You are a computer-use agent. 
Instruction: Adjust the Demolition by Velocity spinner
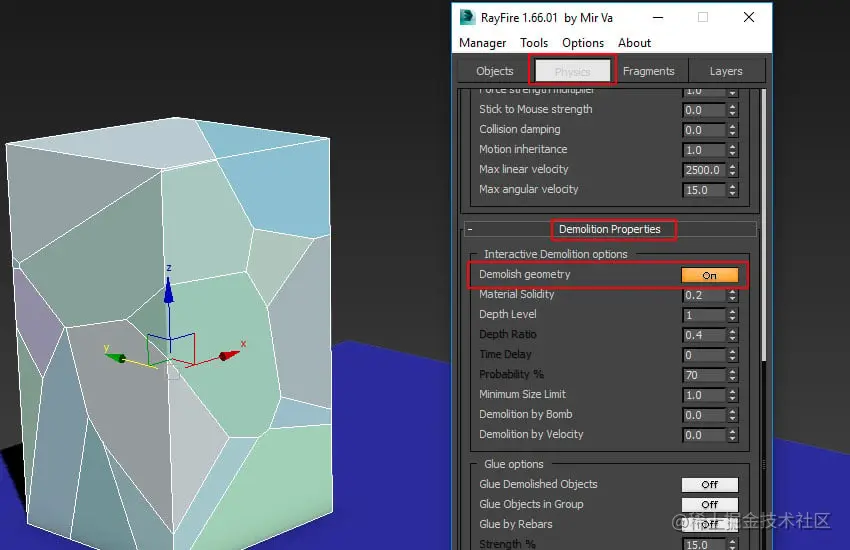tap(732, 435)
